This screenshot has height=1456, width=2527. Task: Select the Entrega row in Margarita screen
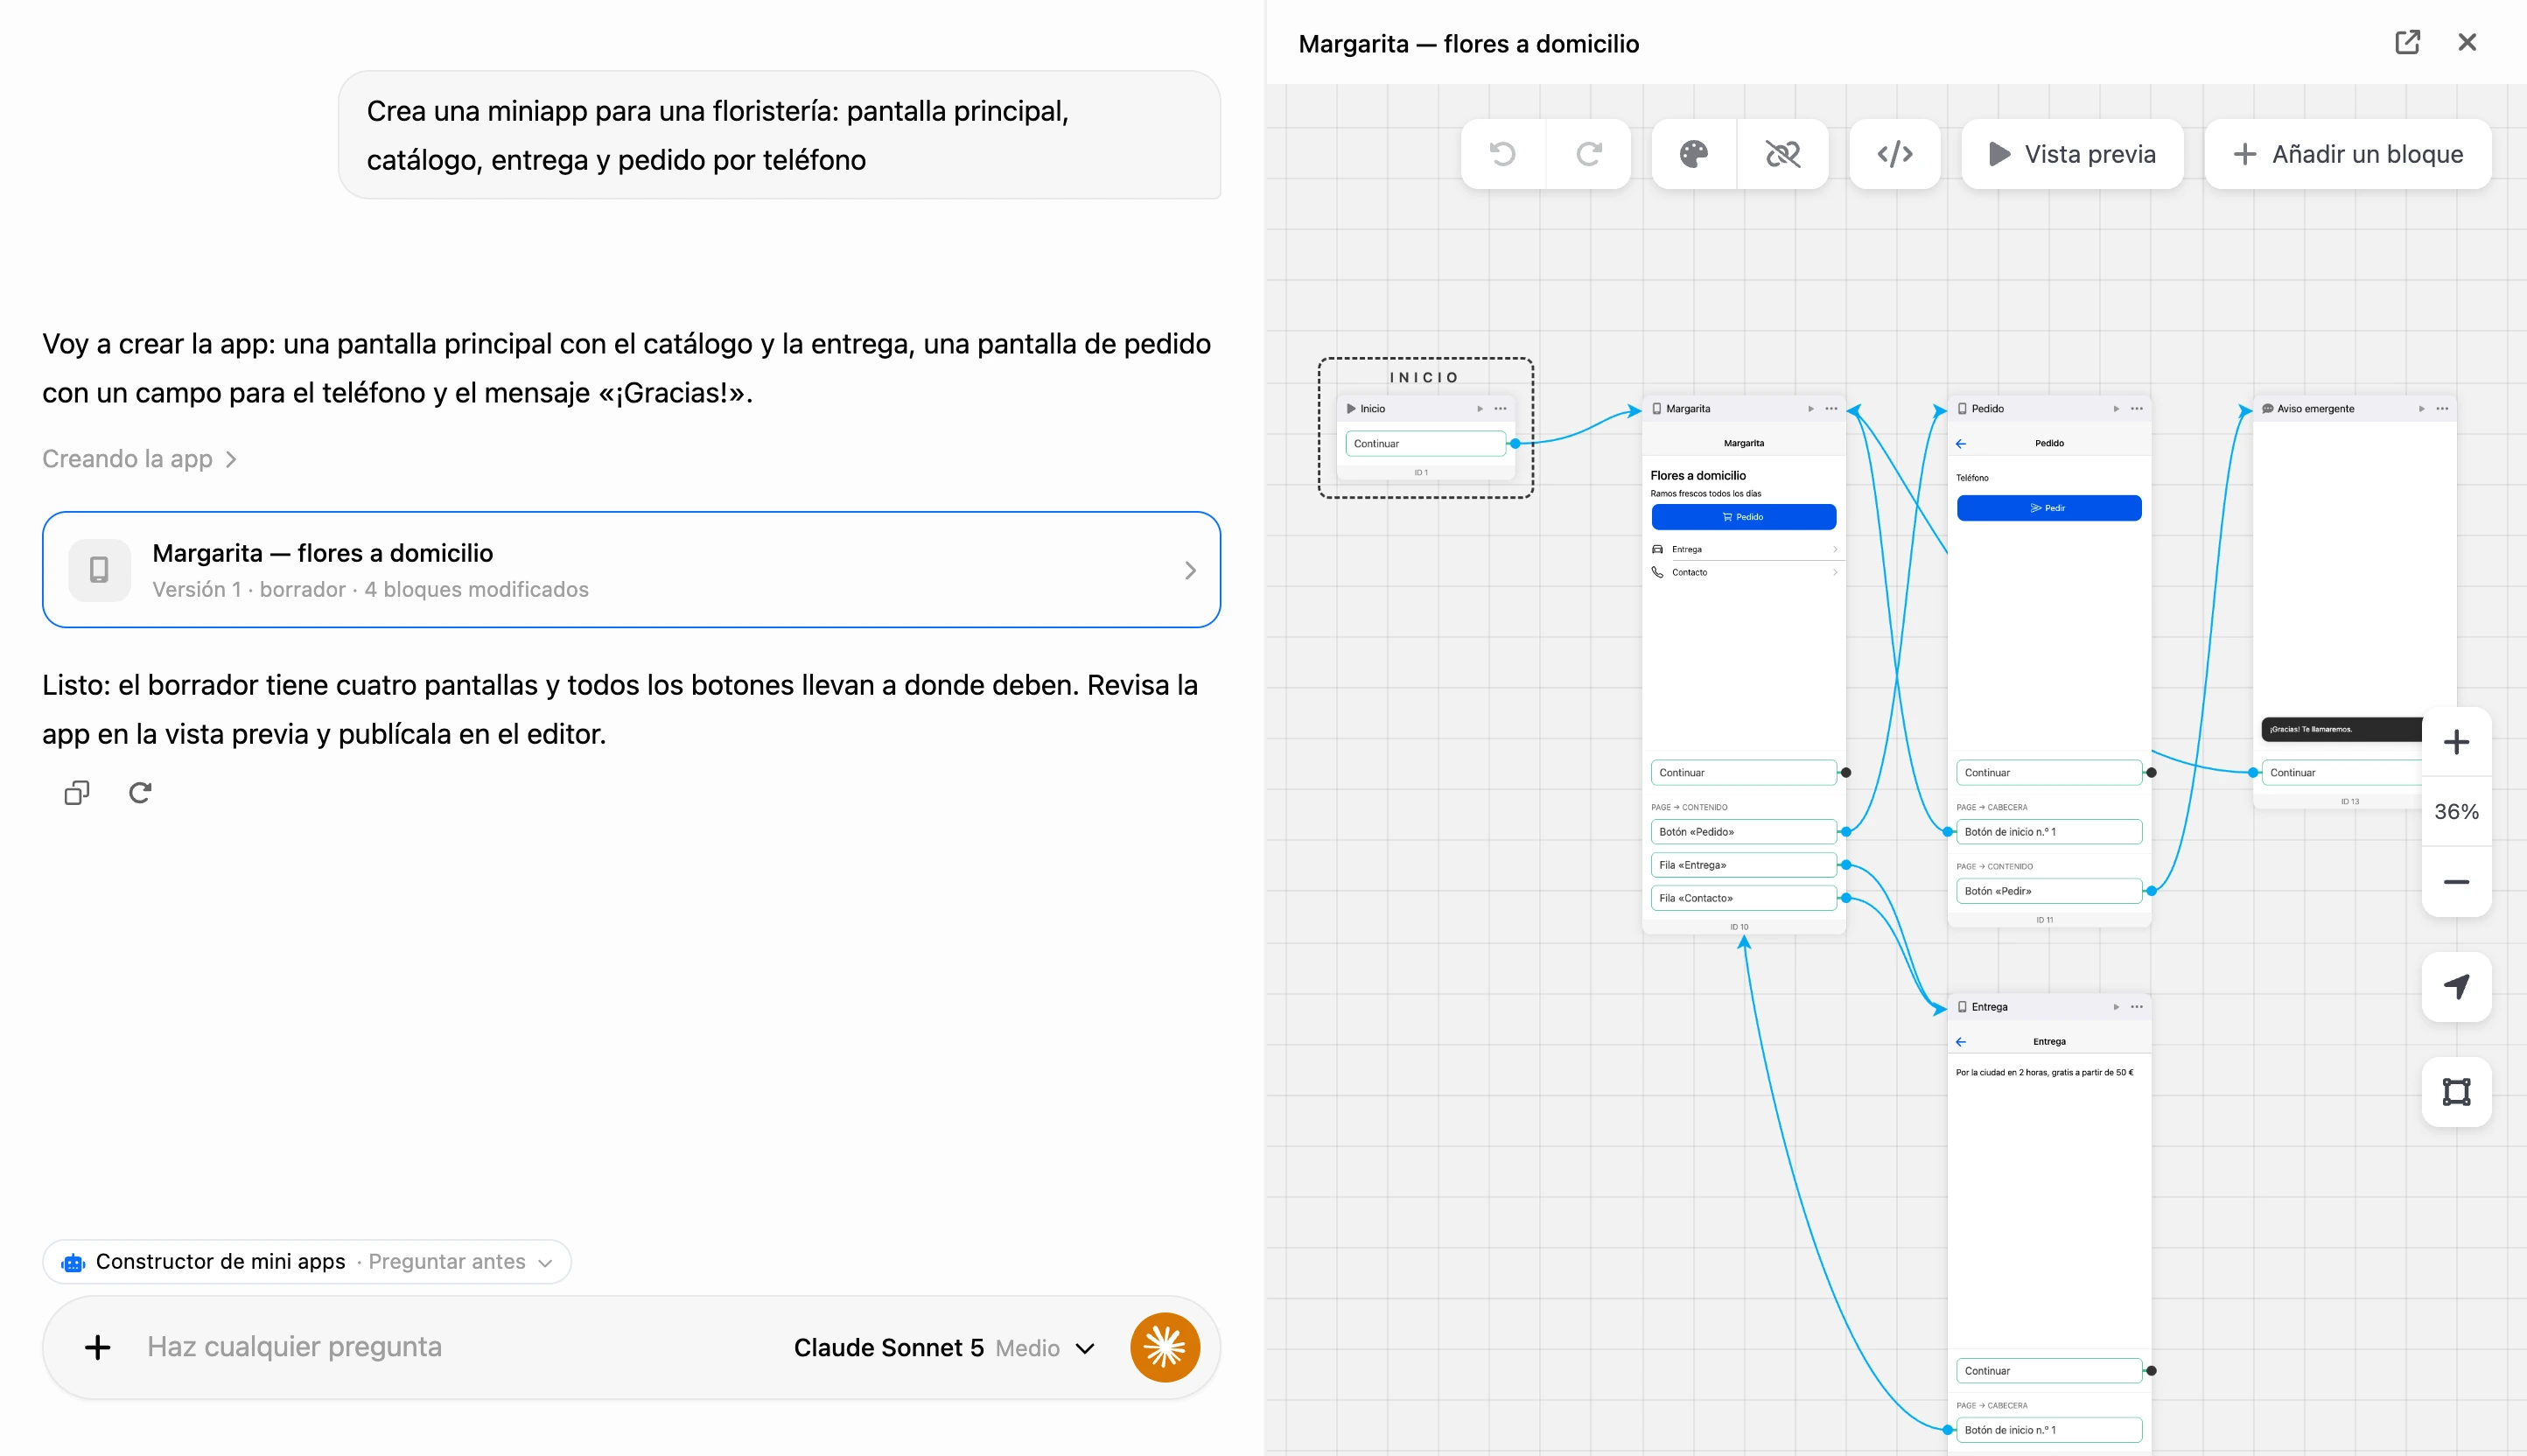(x=1743, y=549)
